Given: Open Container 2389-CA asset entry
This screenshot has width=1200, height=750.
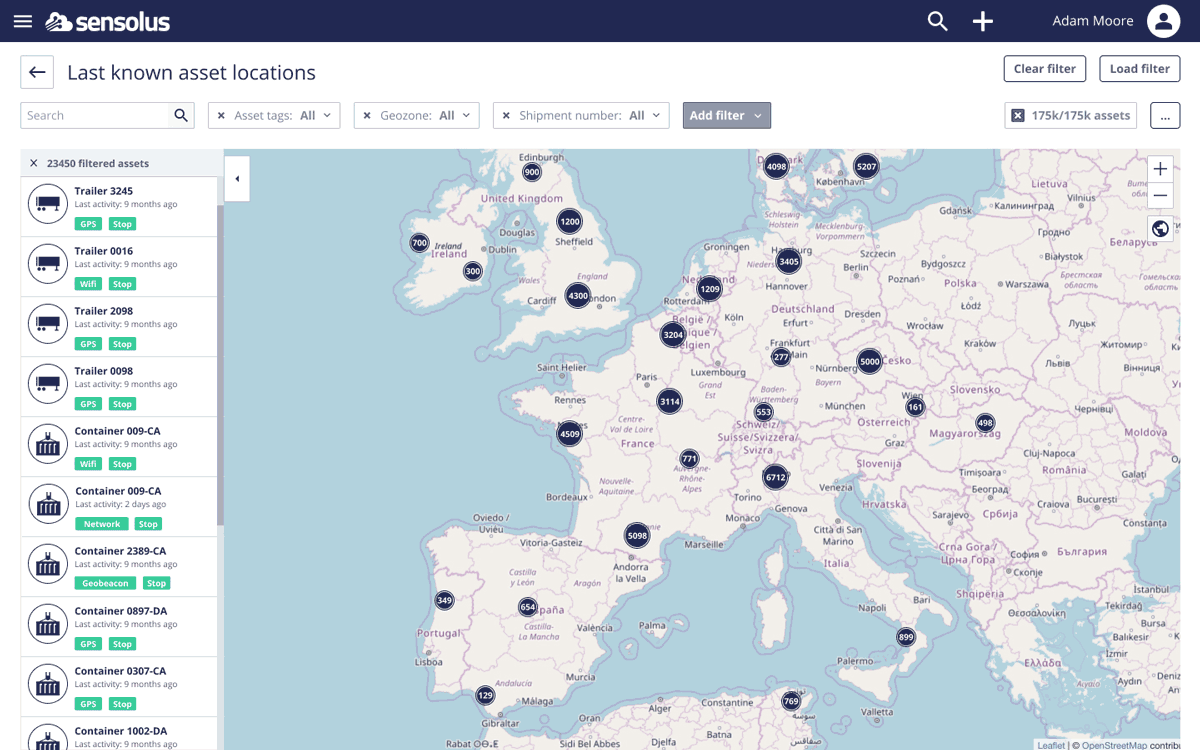Looking at the screenshot, I should pos(119,567).
